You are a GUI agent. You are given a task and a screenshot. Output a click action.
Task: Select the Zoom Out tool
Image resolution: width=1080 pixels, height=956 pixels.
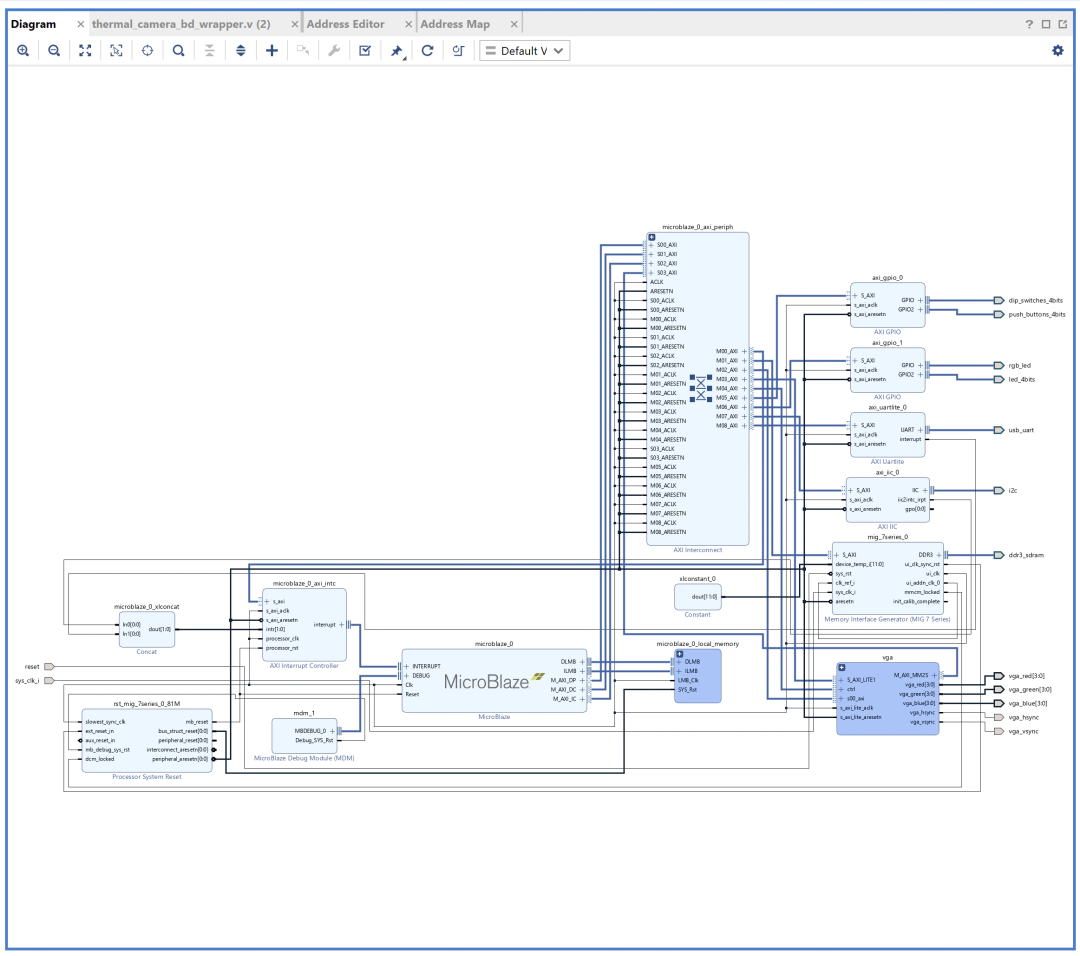(54, 50)
